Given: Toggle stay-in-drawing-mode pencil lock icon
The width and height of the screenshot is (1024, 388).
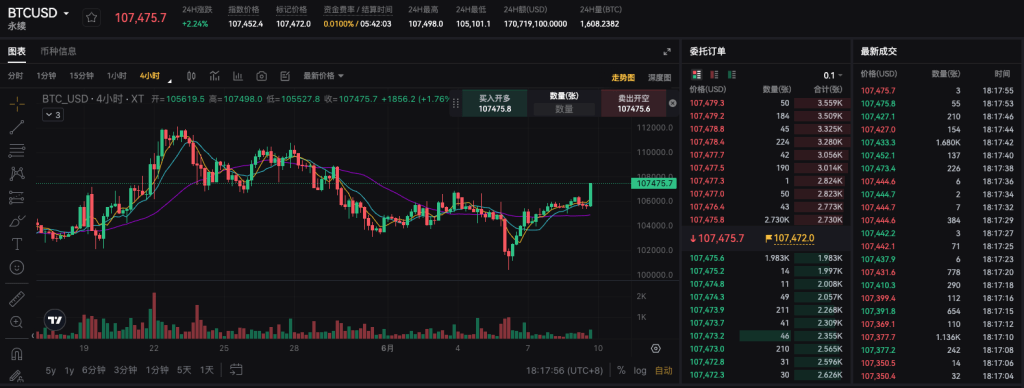Looking at the screenshot, I should 17,376.
